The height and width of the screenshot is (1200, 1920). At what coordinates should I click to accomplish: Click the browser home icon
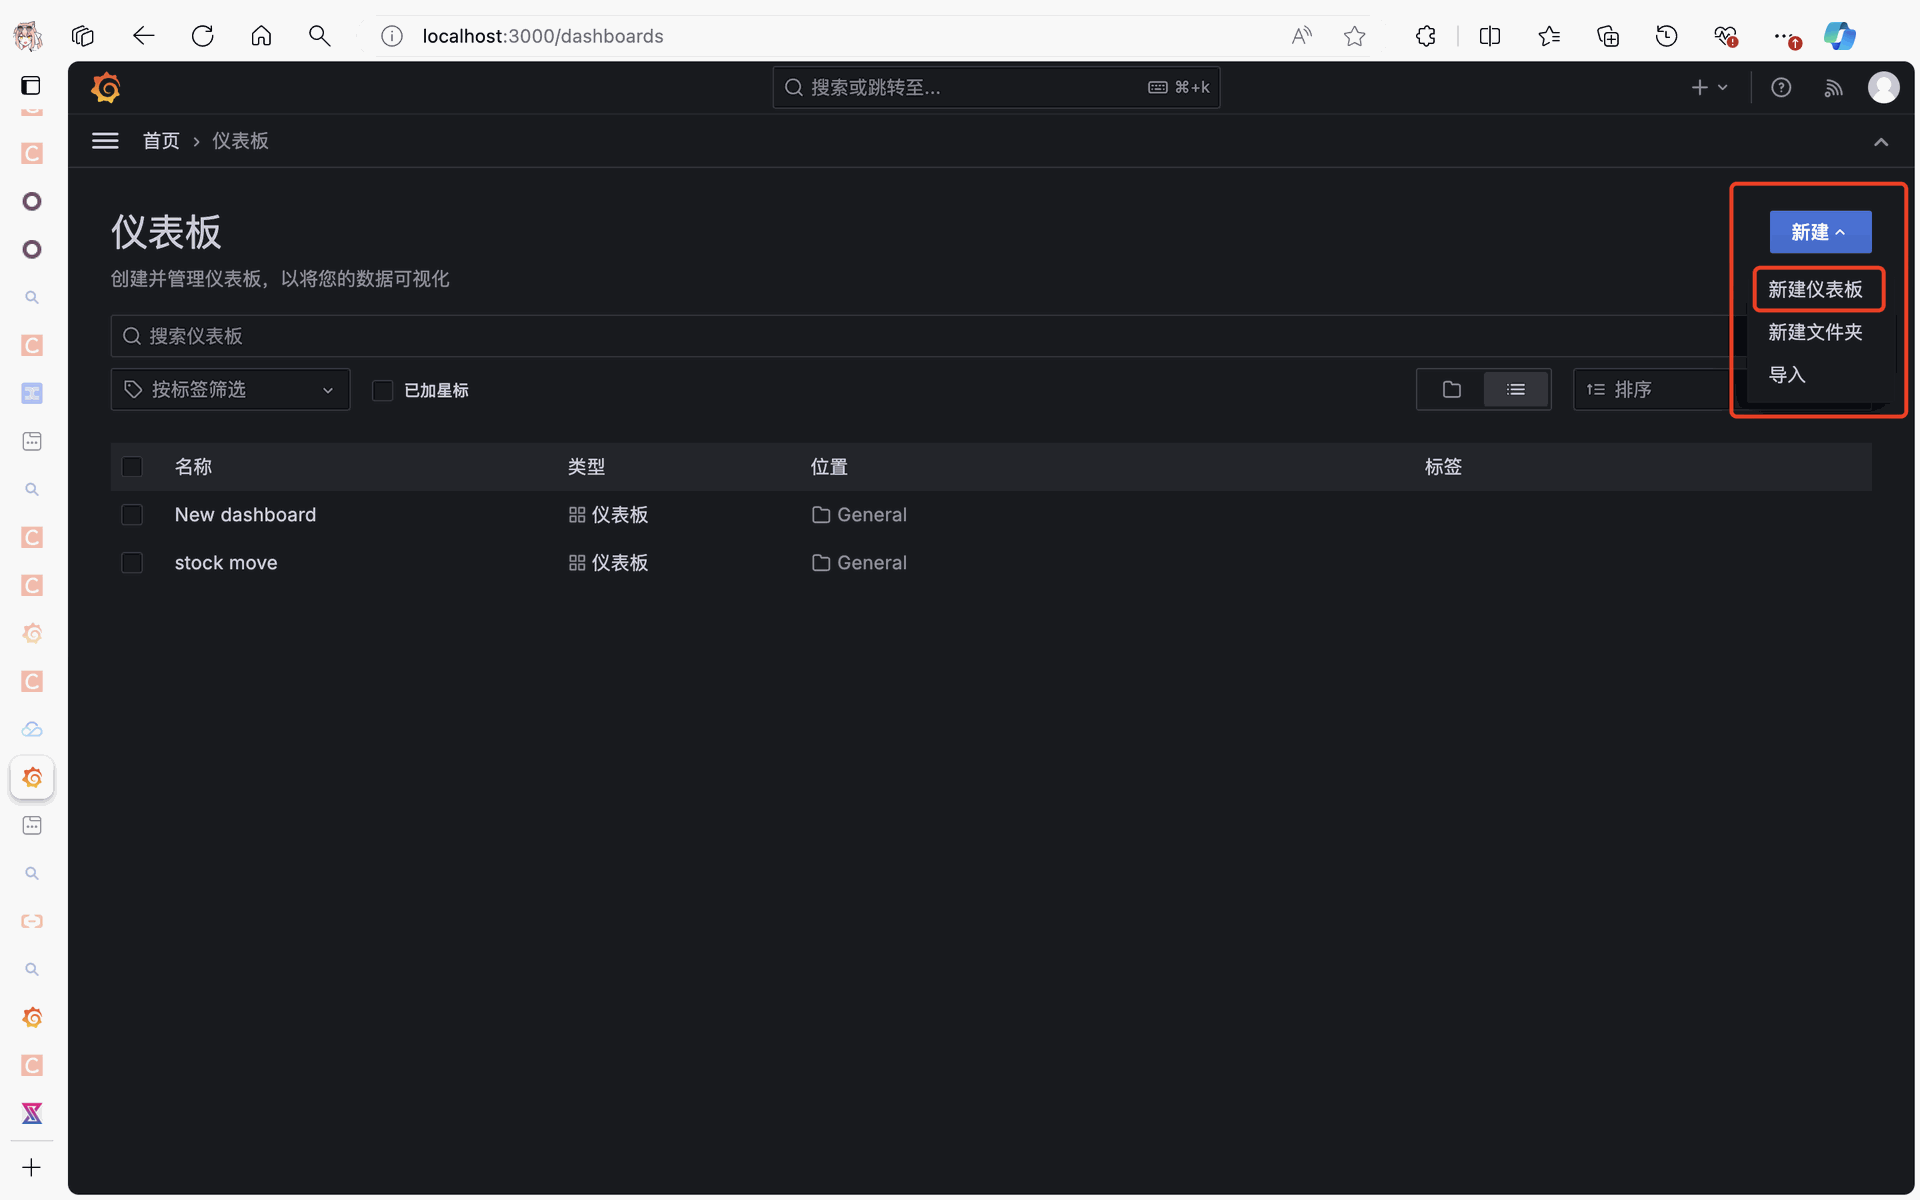click(261, 36)
